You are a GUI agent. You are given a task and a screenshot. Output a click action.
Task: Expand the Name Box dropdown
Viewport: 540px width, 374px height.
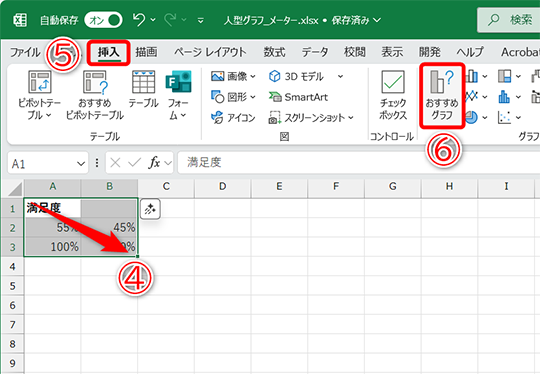[81, 163]
